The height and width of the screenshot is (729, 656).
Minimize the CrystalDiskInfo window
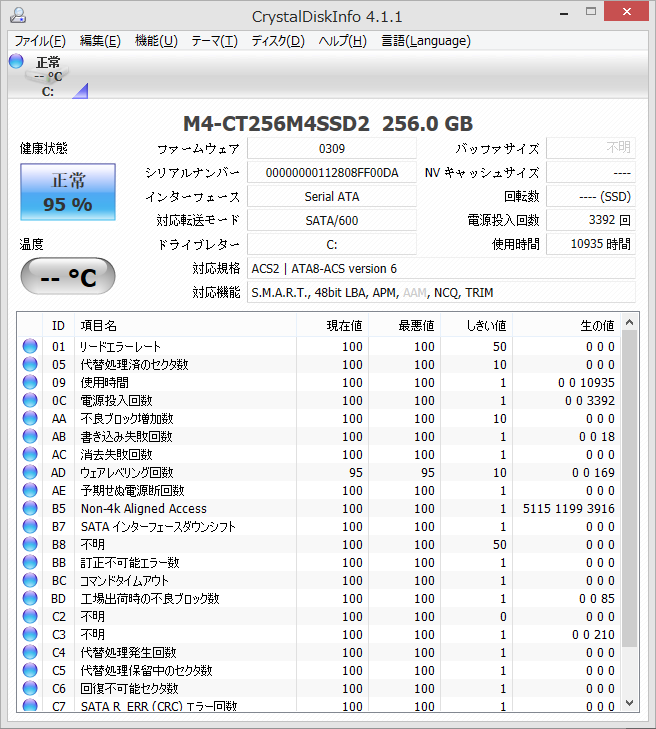click(x=564, y=13)
